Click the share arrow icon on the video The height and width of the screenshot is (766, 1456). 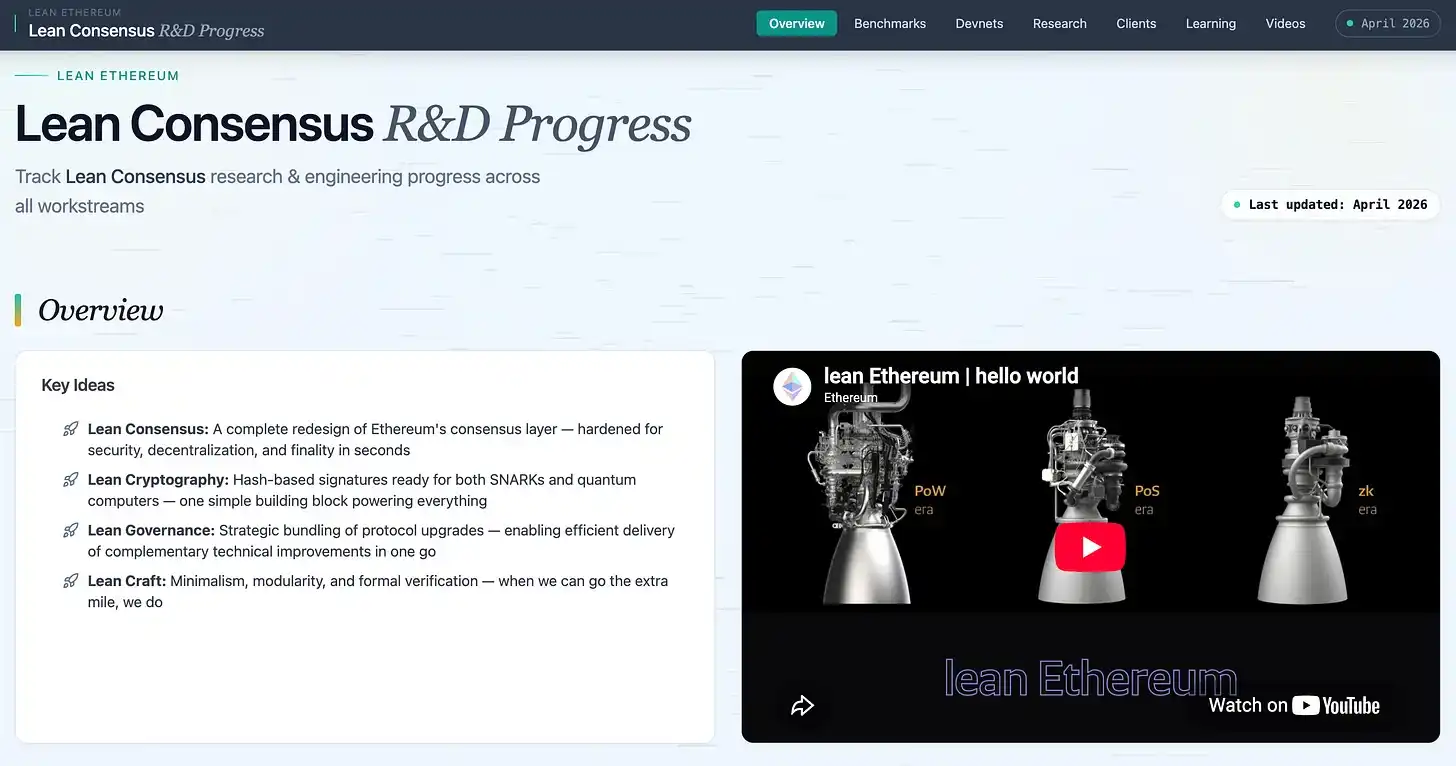pyautogui.click(x=802, y=706)
